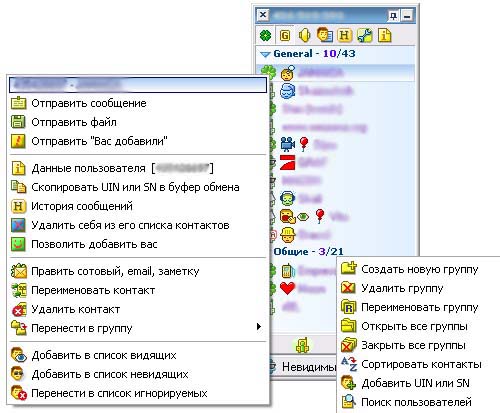This screenshot has height=413, width=500.
Task: Choose Отправить файл menu entry
Action: pos(138,122)
